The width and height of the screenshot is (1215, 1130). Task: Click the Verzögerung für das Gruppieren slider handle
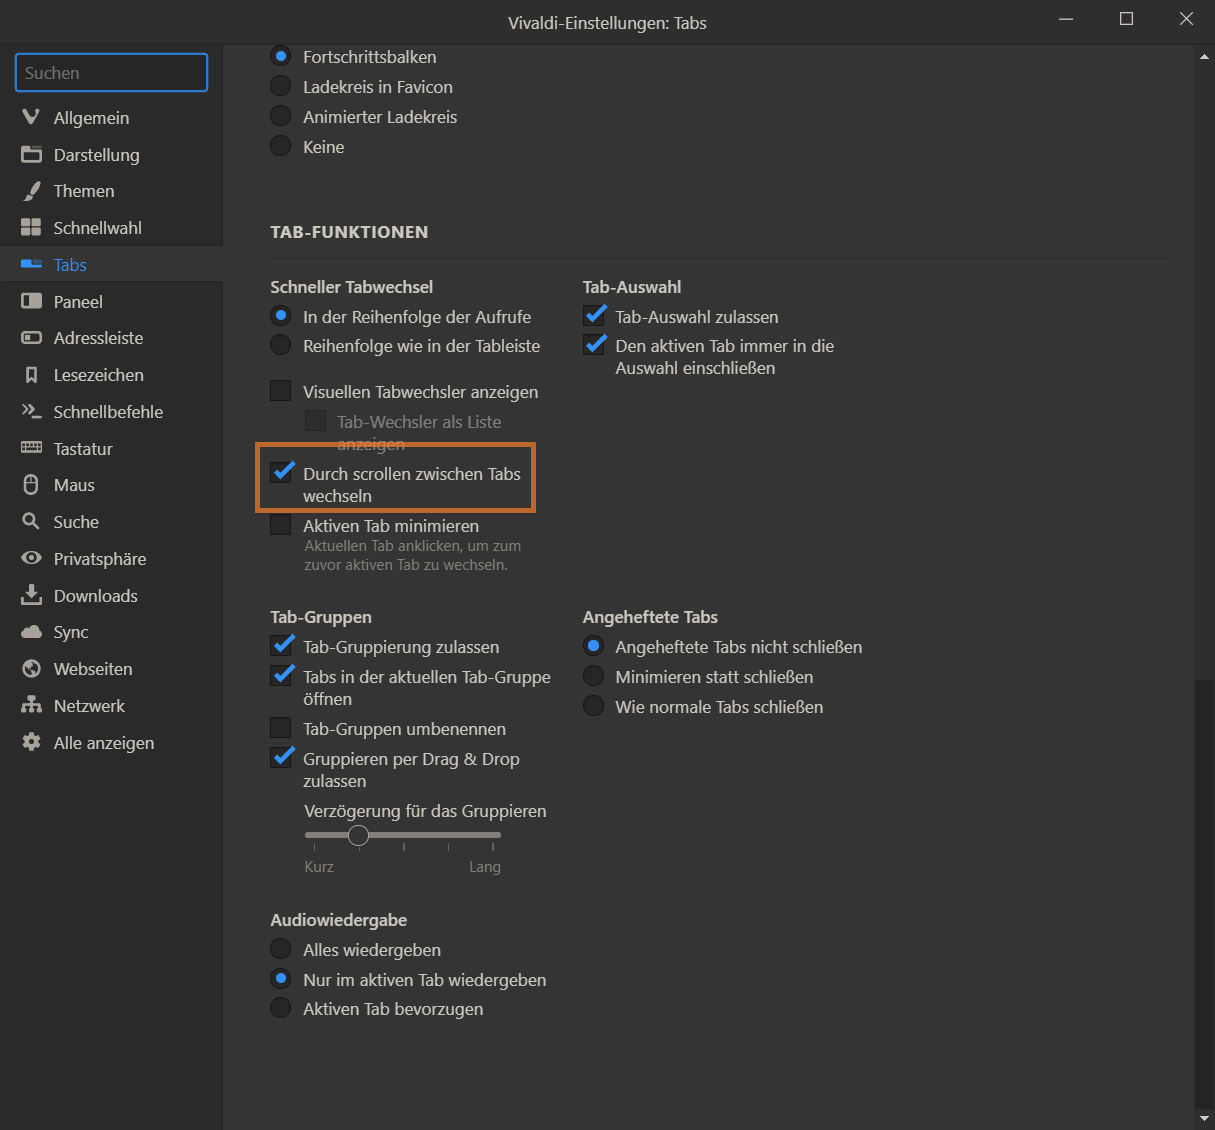[359, 835]
